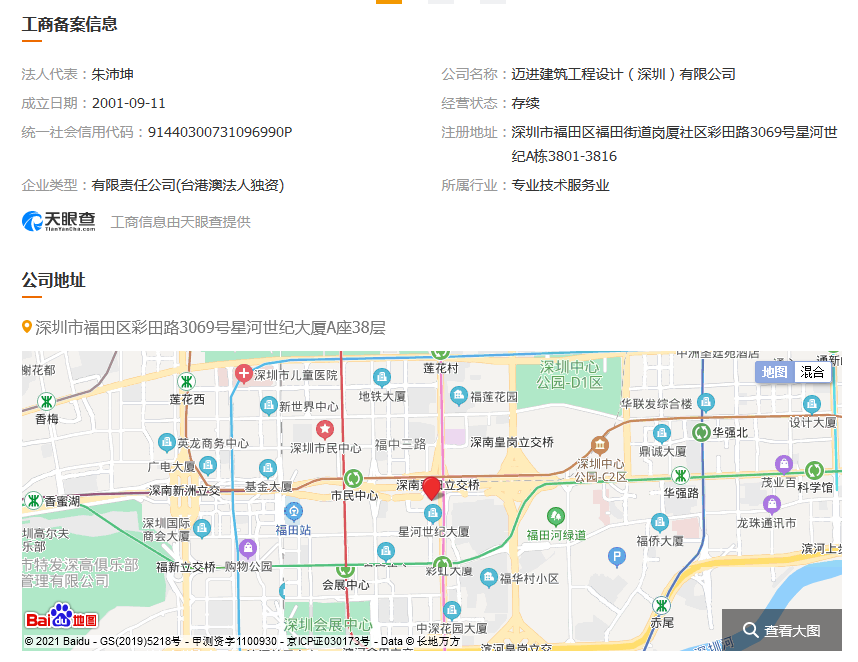Select the 莲花村 metro station label
The height and width of the screenshot is (662, 858).
point(440,368)
